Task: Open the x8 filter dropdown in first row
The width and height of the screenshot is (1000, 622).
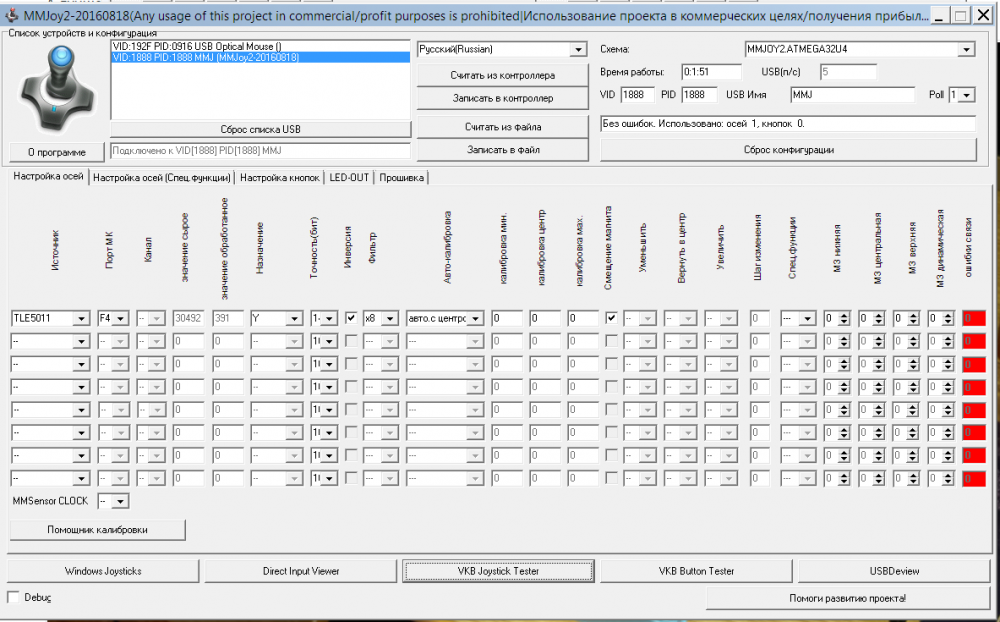Action: (391, 318)
